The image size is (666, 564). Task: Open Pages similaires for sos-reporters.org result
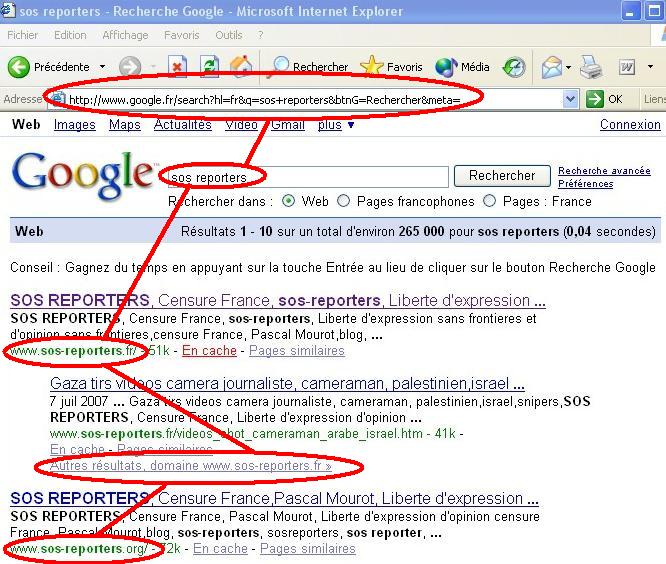click(308, 549)
